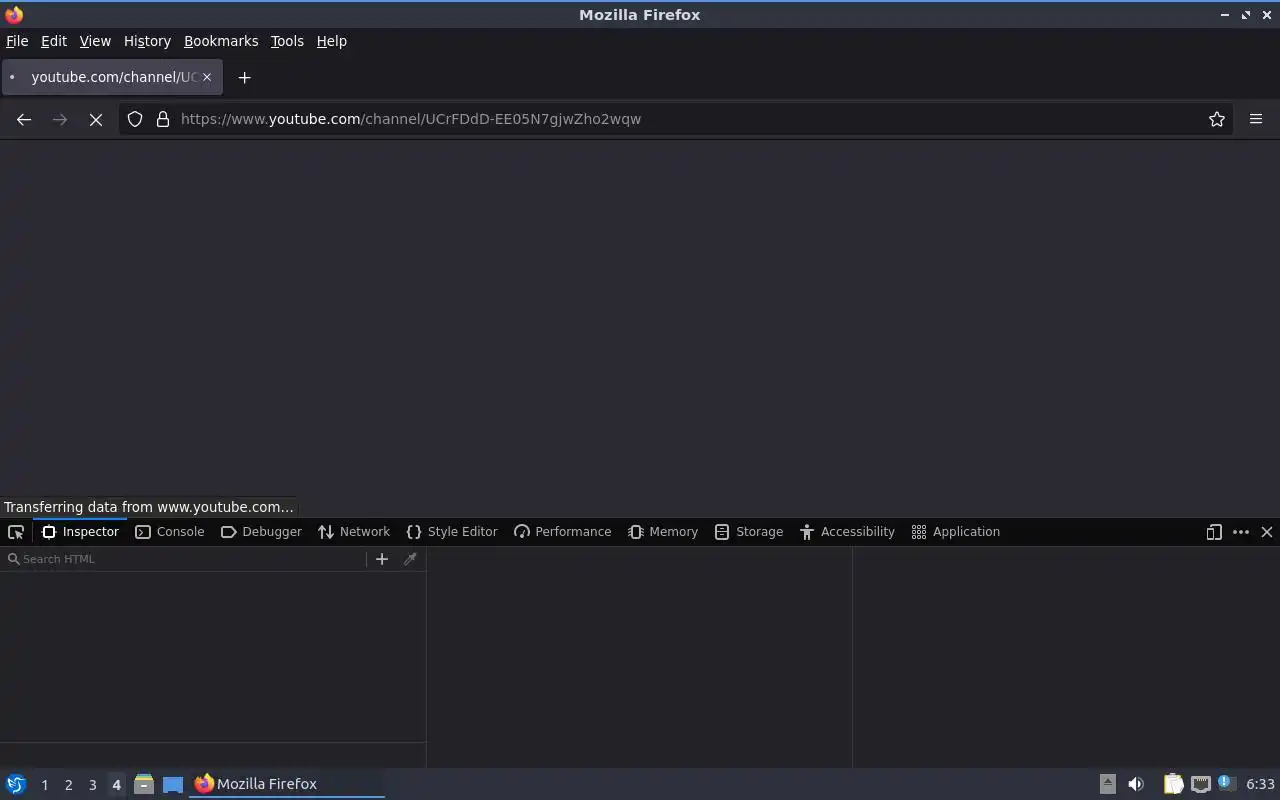The image size is (1280, 800).
Task: Switch to the Accessibility panel
Action: (x=847, y=532)
